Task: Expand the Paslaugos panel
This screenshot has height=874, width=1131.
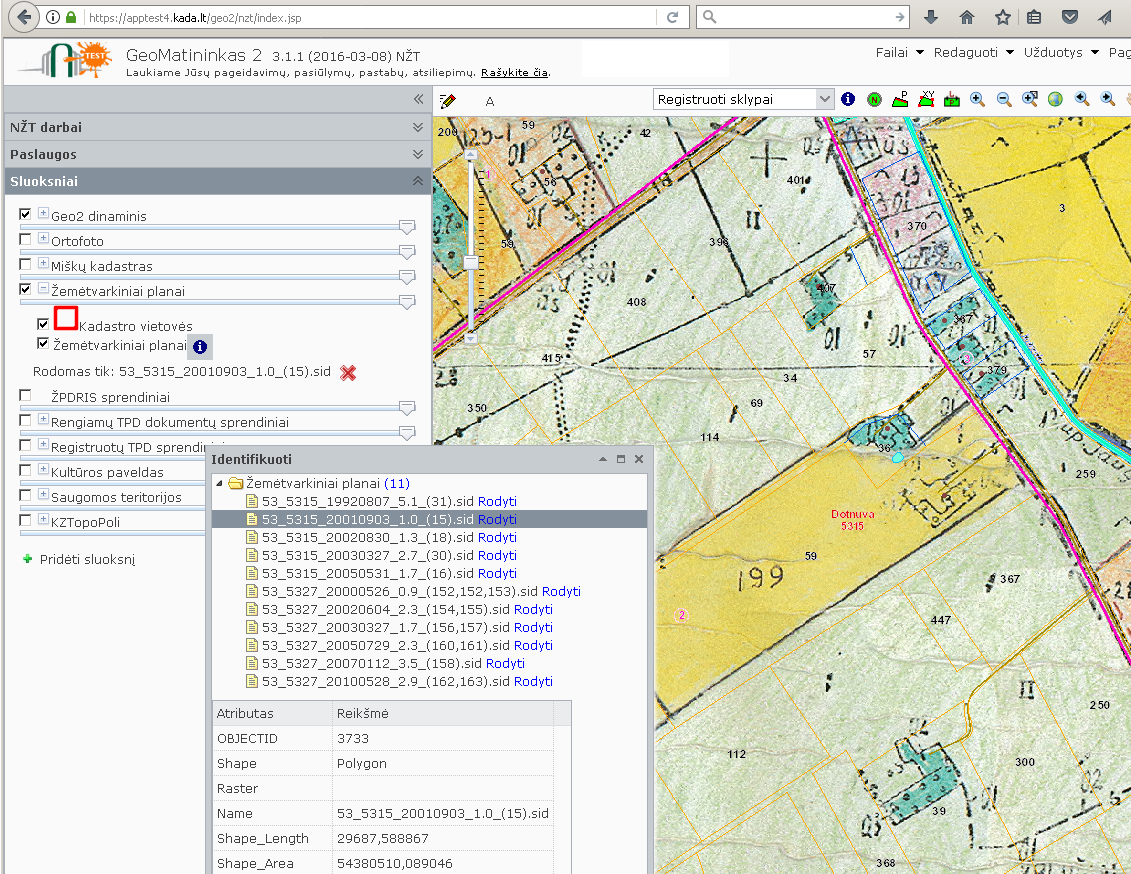Action: click(418, 154)
